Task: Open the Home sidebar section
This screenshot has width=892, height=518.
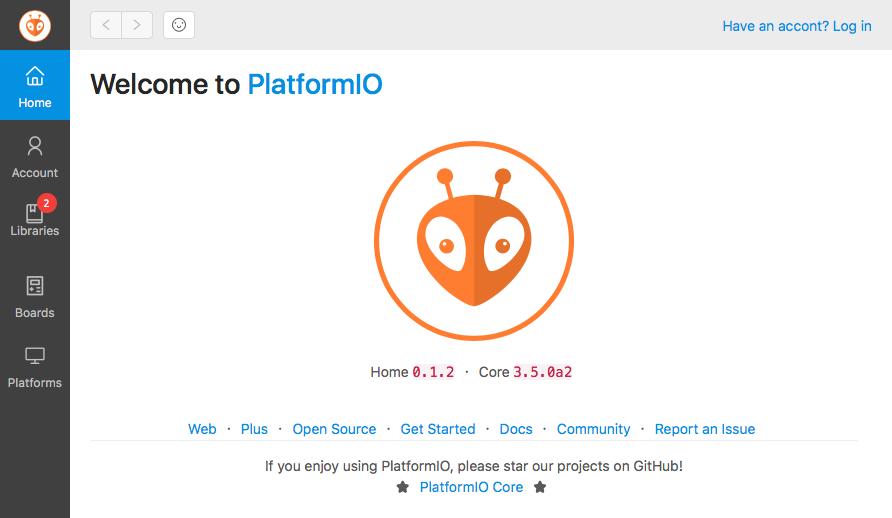Action: click(x=35, y=85)
